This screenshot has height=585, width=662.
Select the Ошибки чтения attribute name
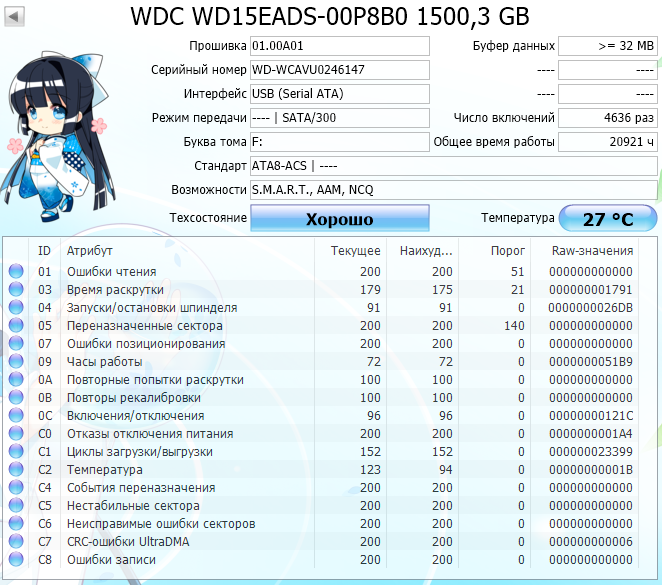111,271
